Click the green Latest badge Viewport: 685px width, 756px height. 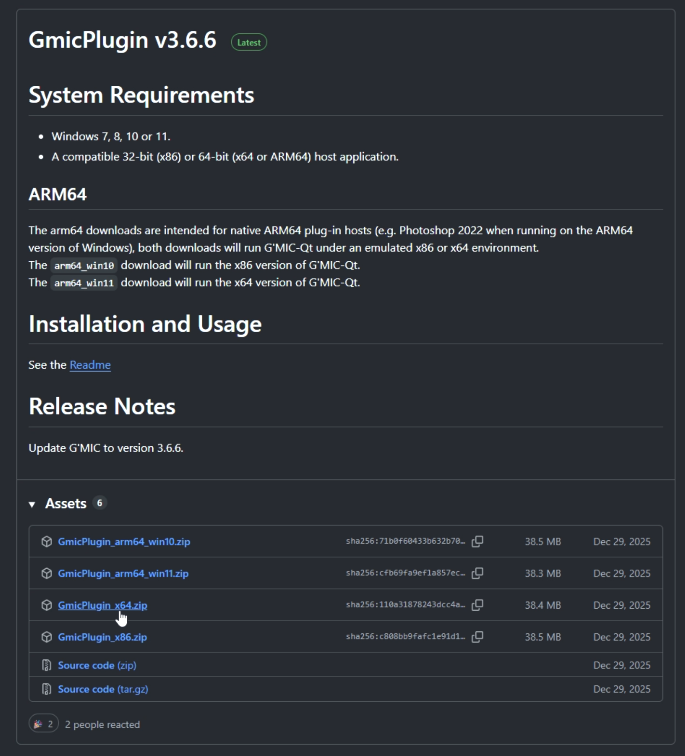click(x=248, y=43)
